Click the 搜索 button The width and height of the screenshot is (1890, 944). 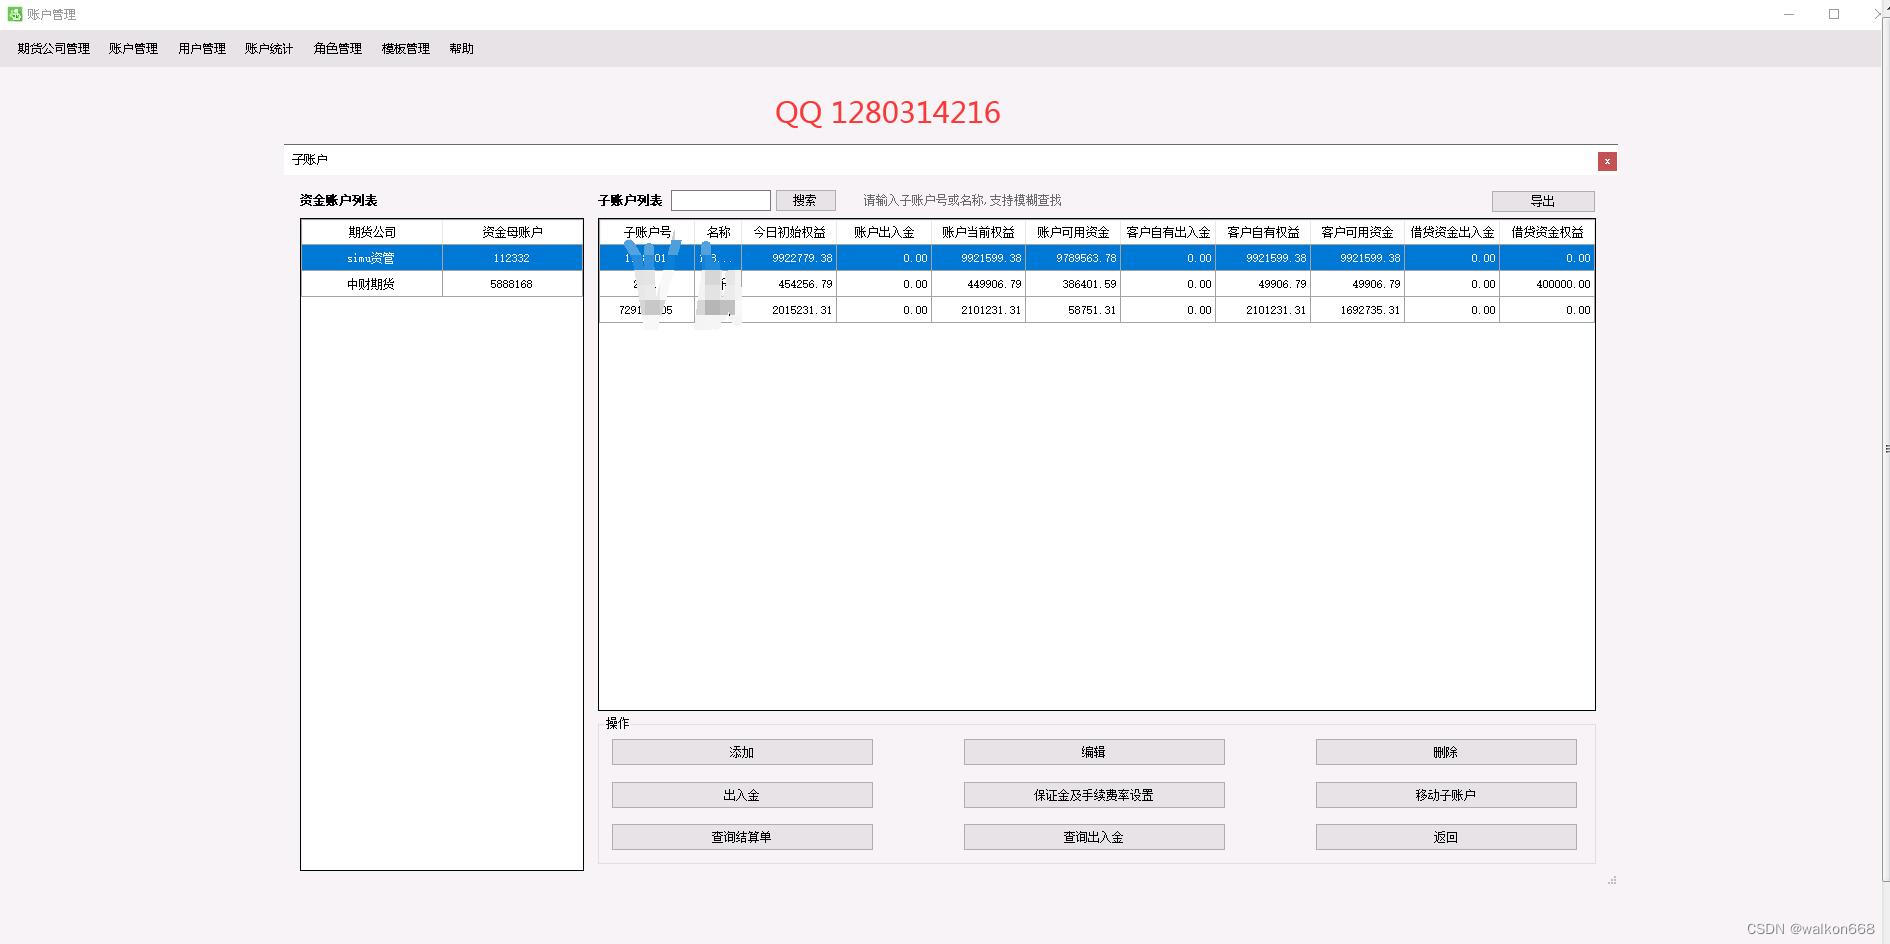pyautogui.click(x=805, y=200)
